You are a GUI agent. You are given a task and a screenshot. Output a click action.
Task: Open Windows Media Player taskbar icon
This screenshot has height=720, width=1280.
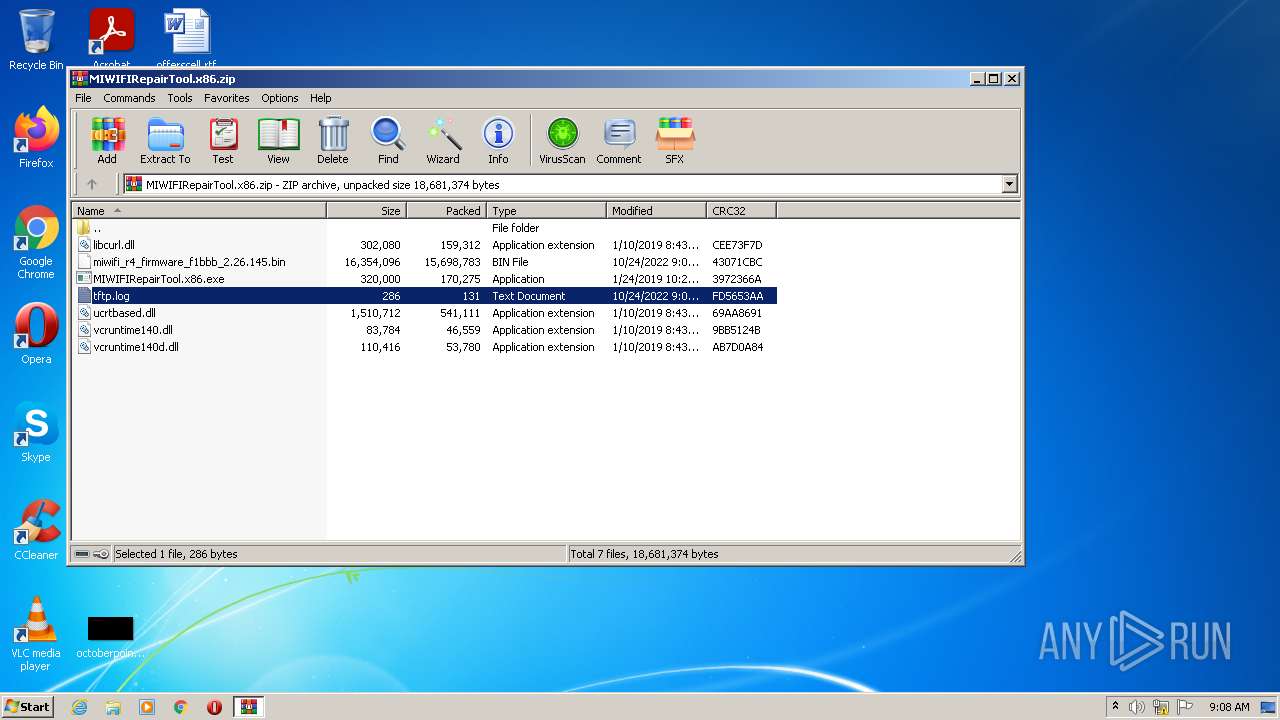147,707
